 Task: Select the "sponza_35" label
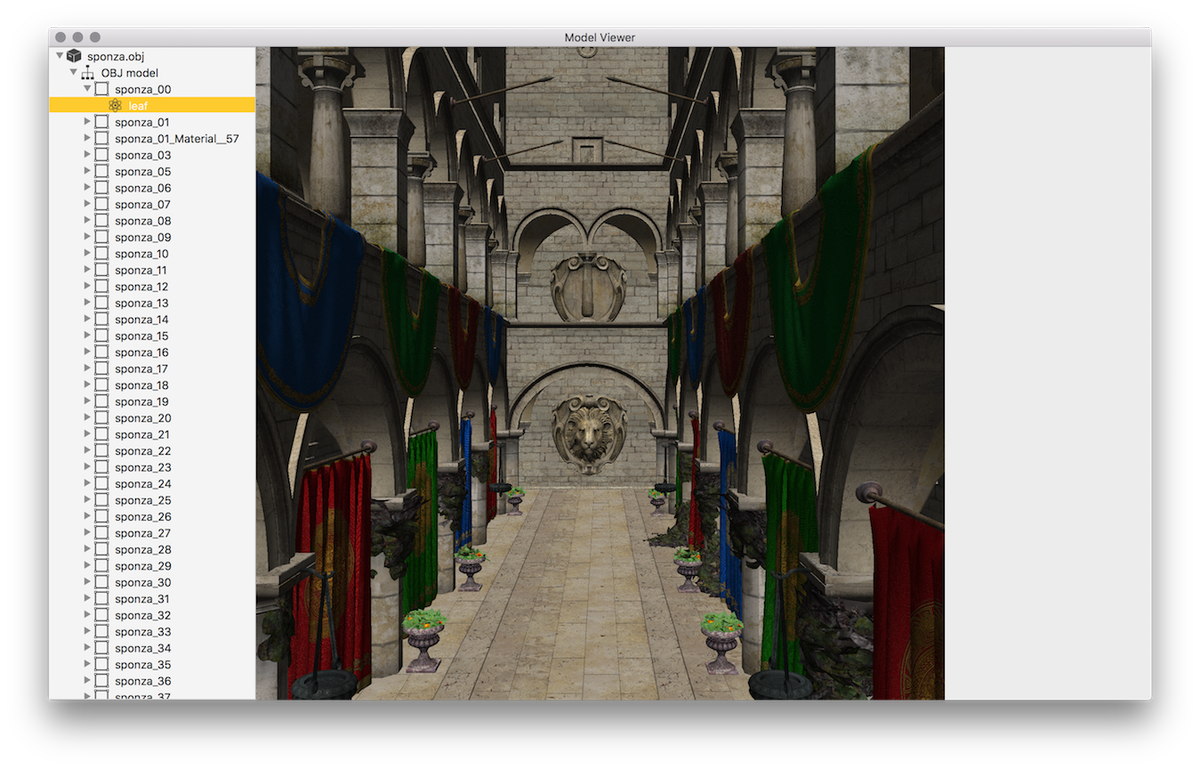click(143, 665)
